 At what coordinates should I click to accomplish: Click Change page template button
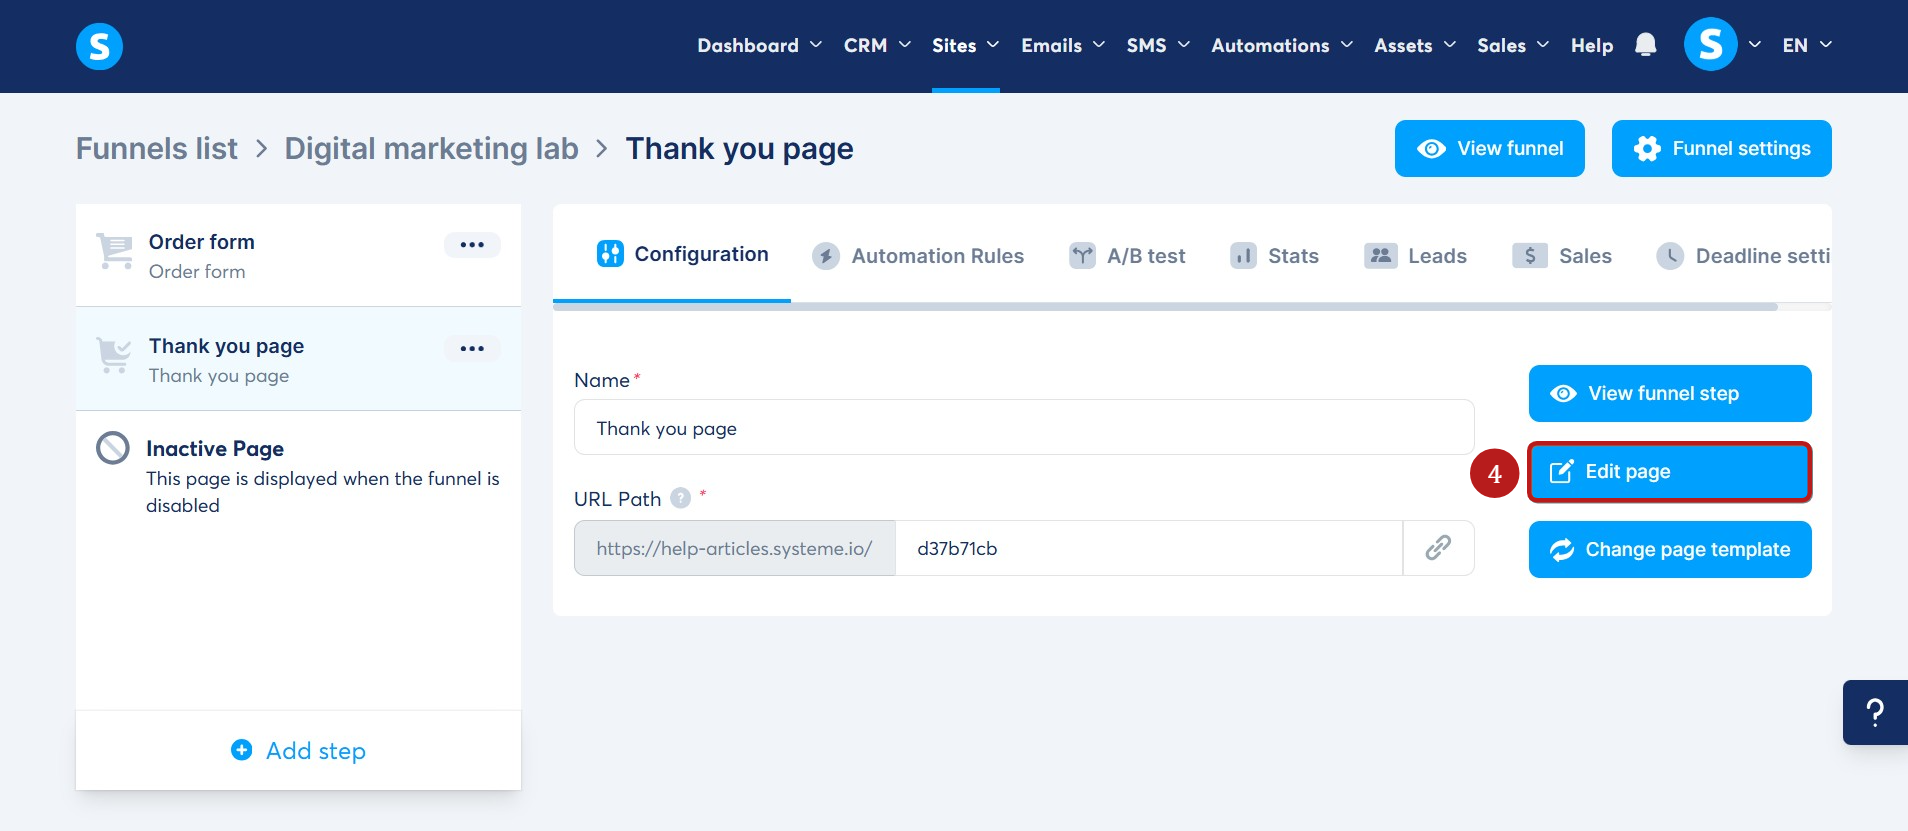coord(1670,549)
